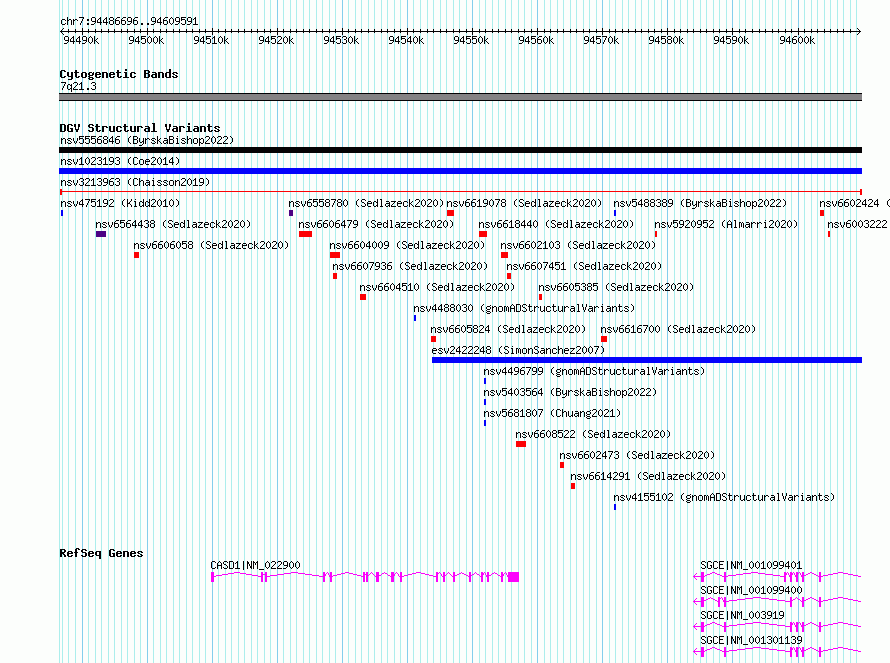Click the SGCE|NM_001099400 transcript label
890x663 pixels.
coord(751,590)
